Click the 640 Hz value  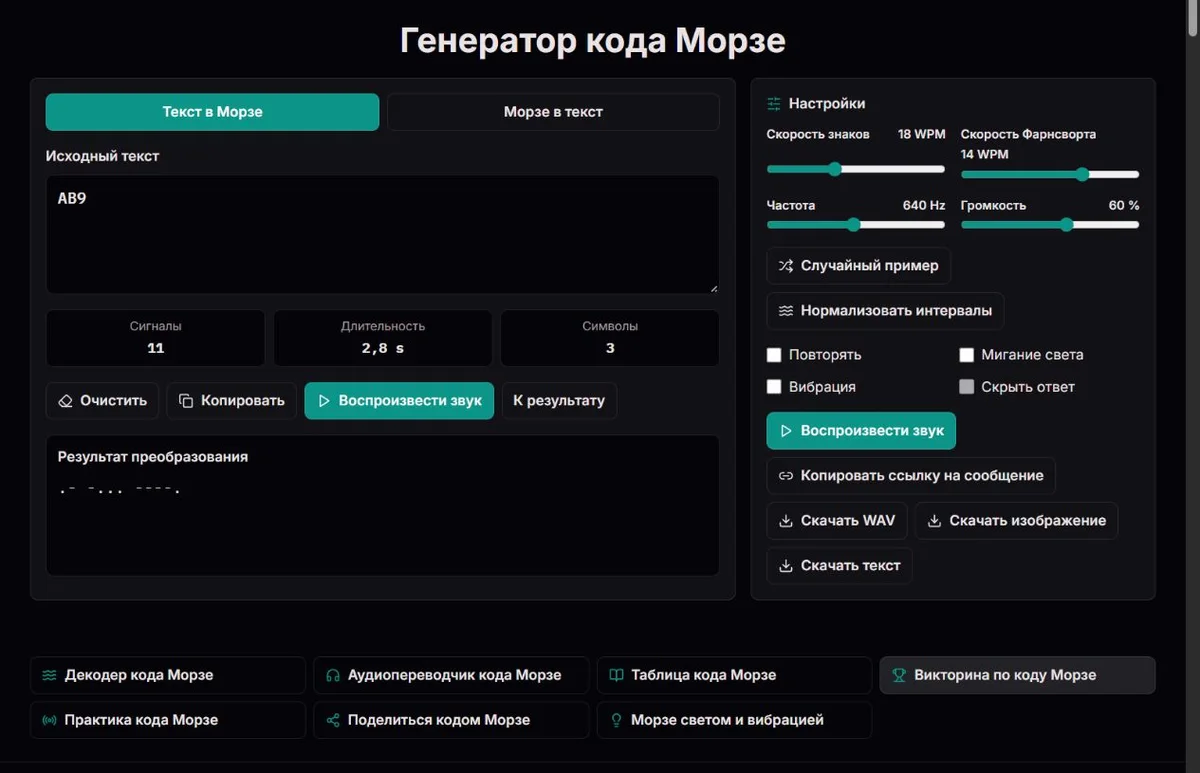point(923,205)
